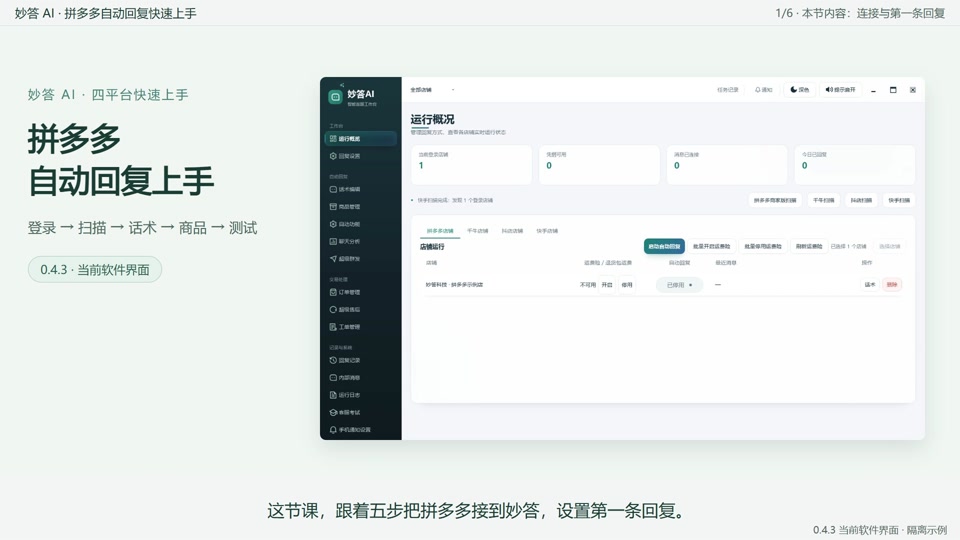Minimize the 妙答AI window
960x540 pixels.
click(x=874, y=90)
